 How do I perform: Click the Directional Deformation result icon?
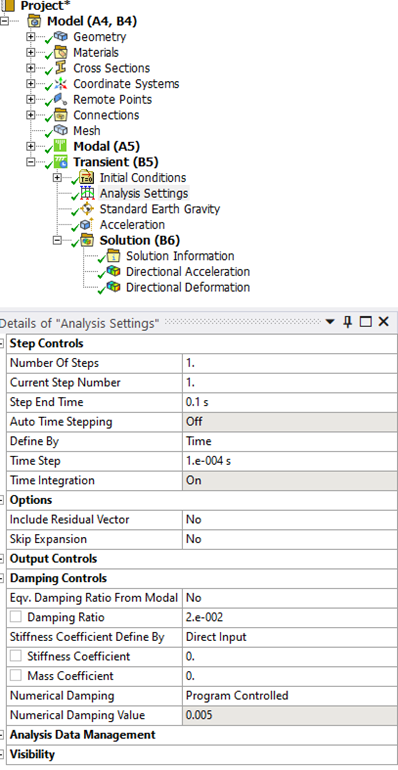point(114,287)
